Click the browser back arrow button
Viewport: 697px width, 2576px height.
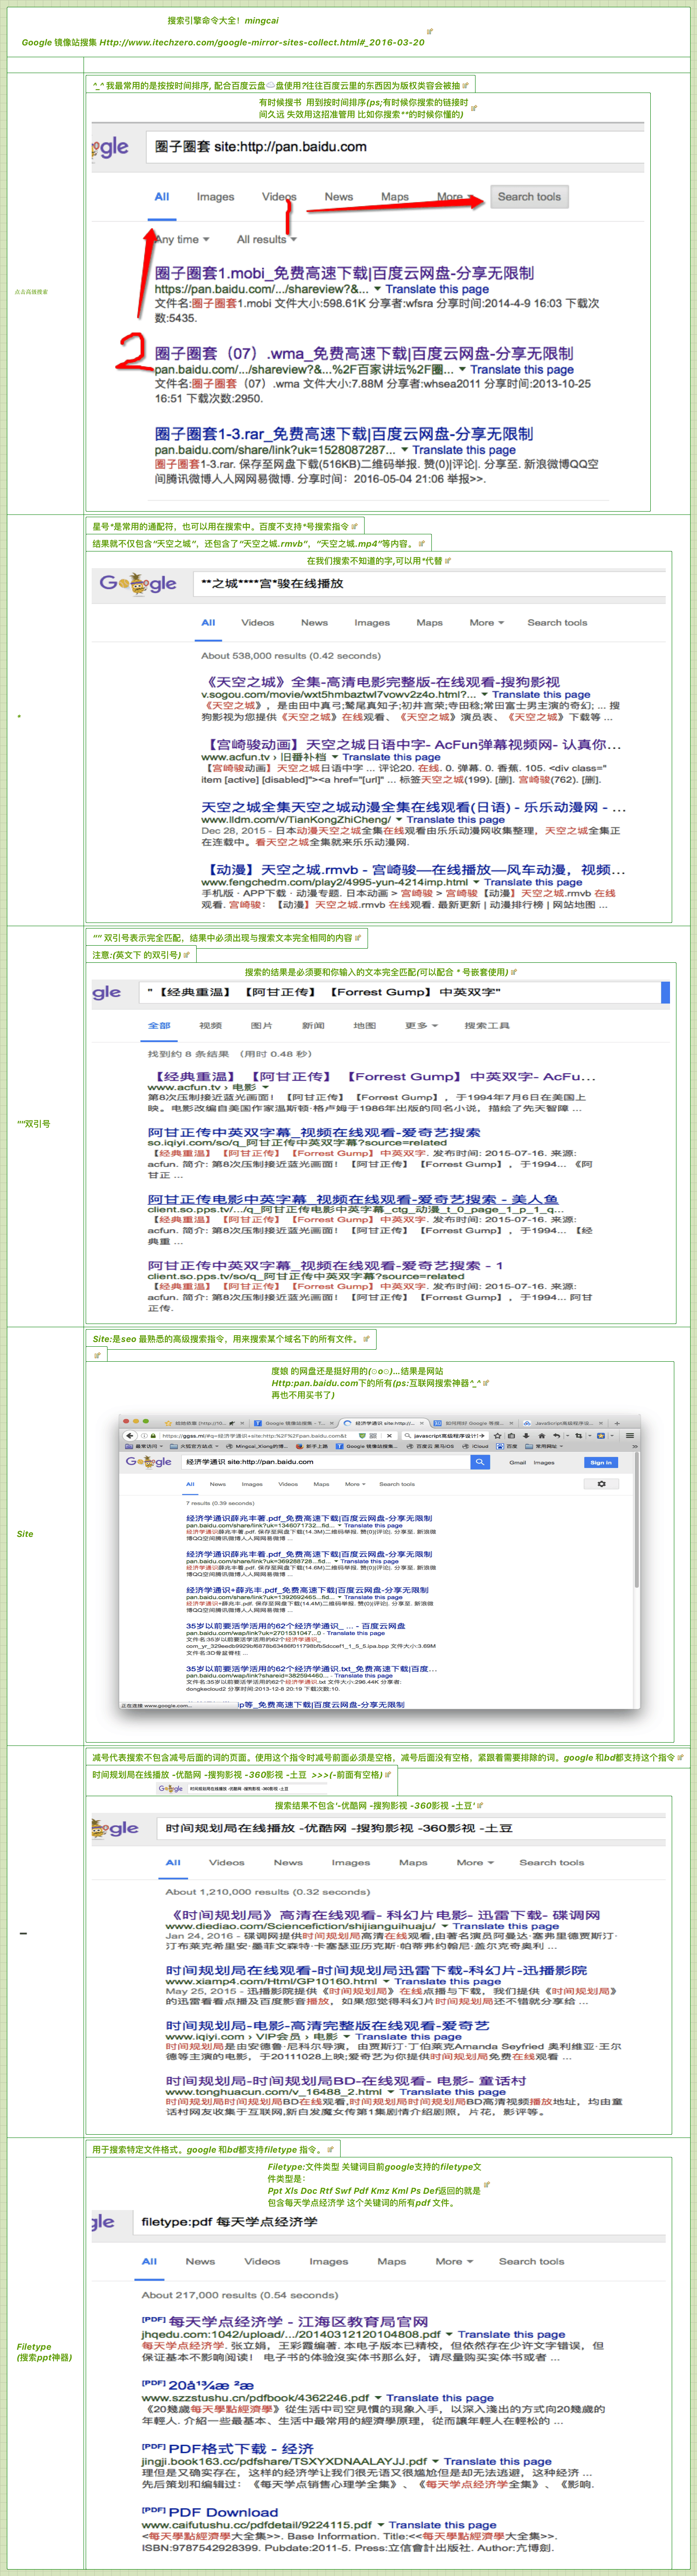129,1435
